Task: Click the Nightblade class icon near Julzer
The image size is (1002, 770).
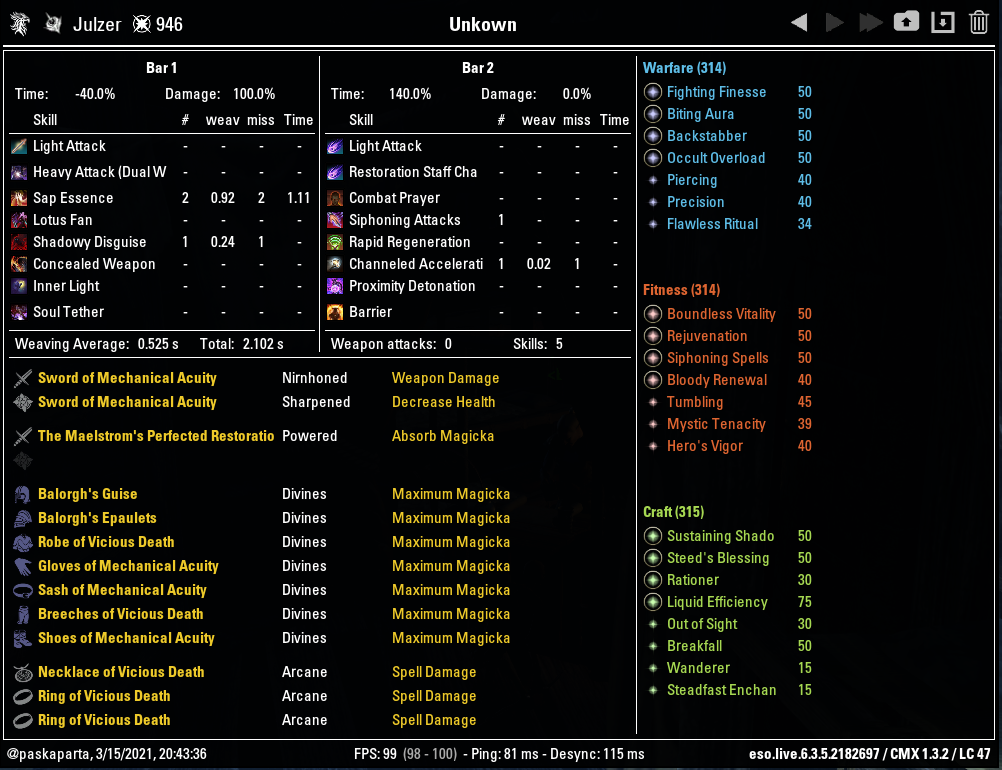Action: 54,24
